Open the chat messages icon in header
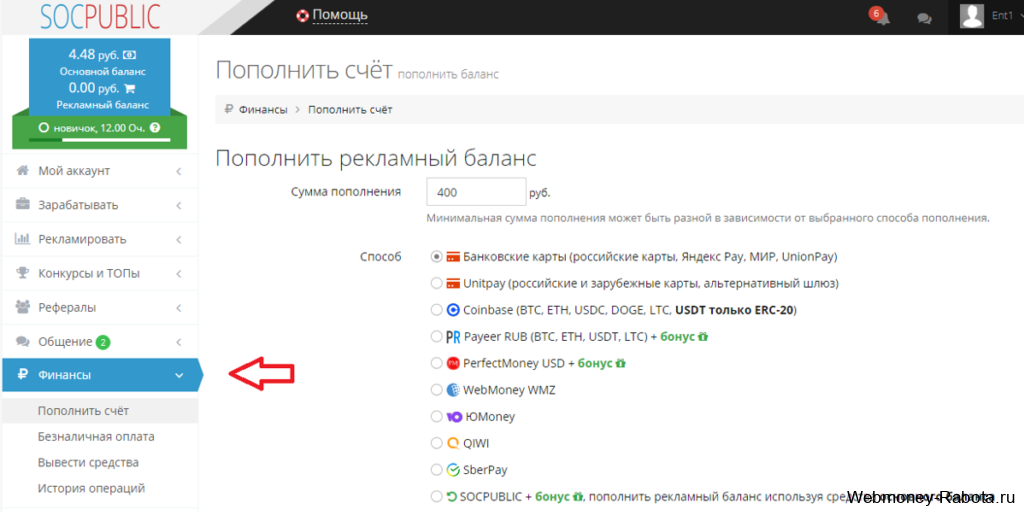1024x515 pixels. 924,18
